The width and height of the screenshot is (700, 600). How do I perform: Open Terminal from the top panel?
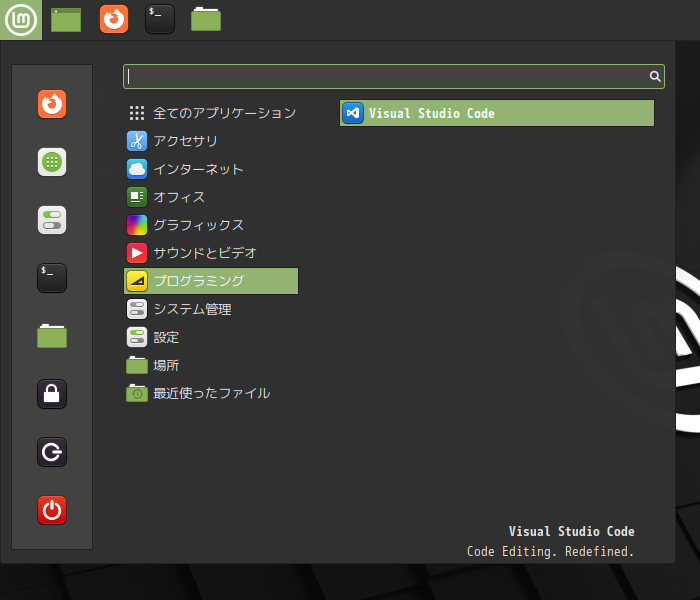(160, 19)
